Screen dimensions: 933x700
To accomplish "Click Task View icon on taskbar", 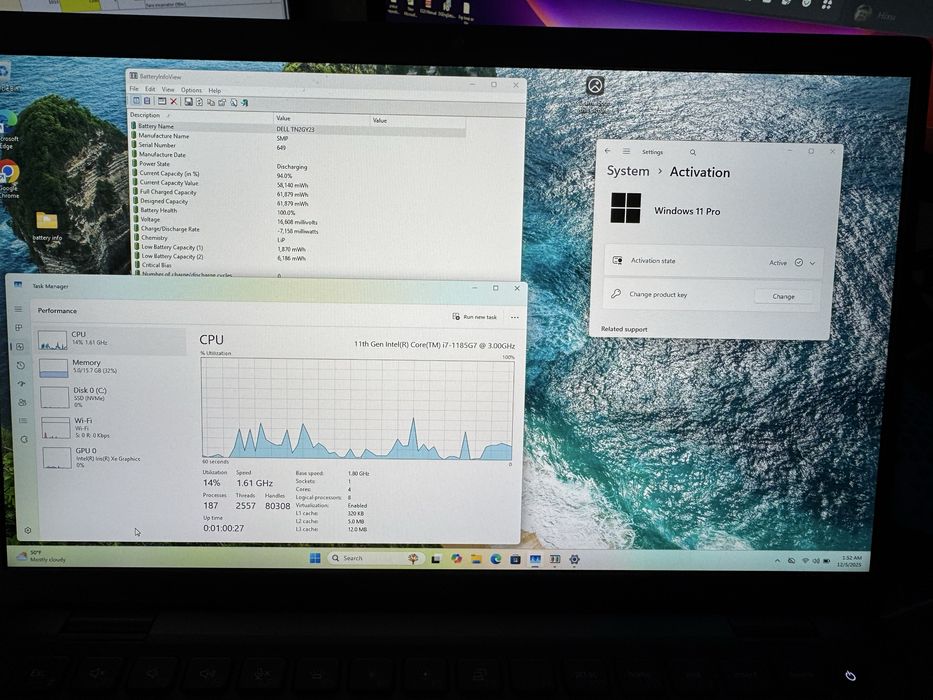I will [437, 559].
